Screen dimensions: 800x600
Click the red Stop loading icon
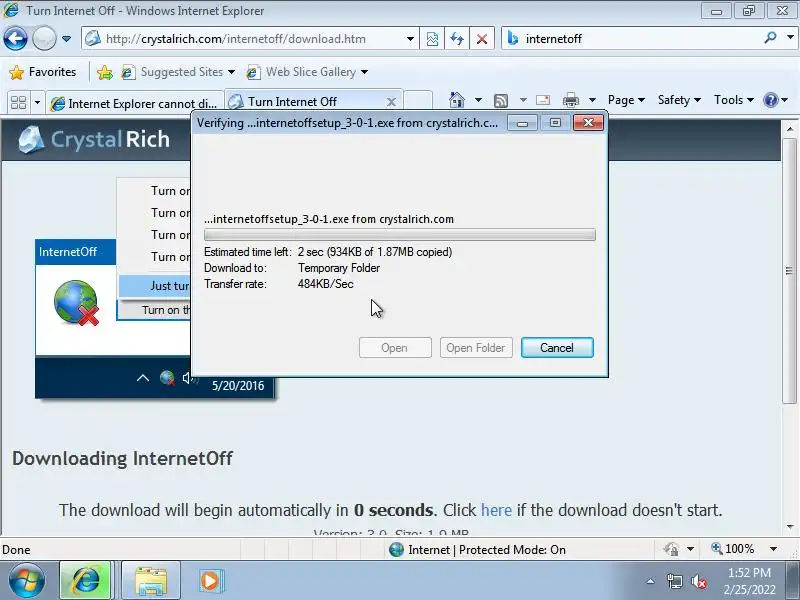click(482, 39)
